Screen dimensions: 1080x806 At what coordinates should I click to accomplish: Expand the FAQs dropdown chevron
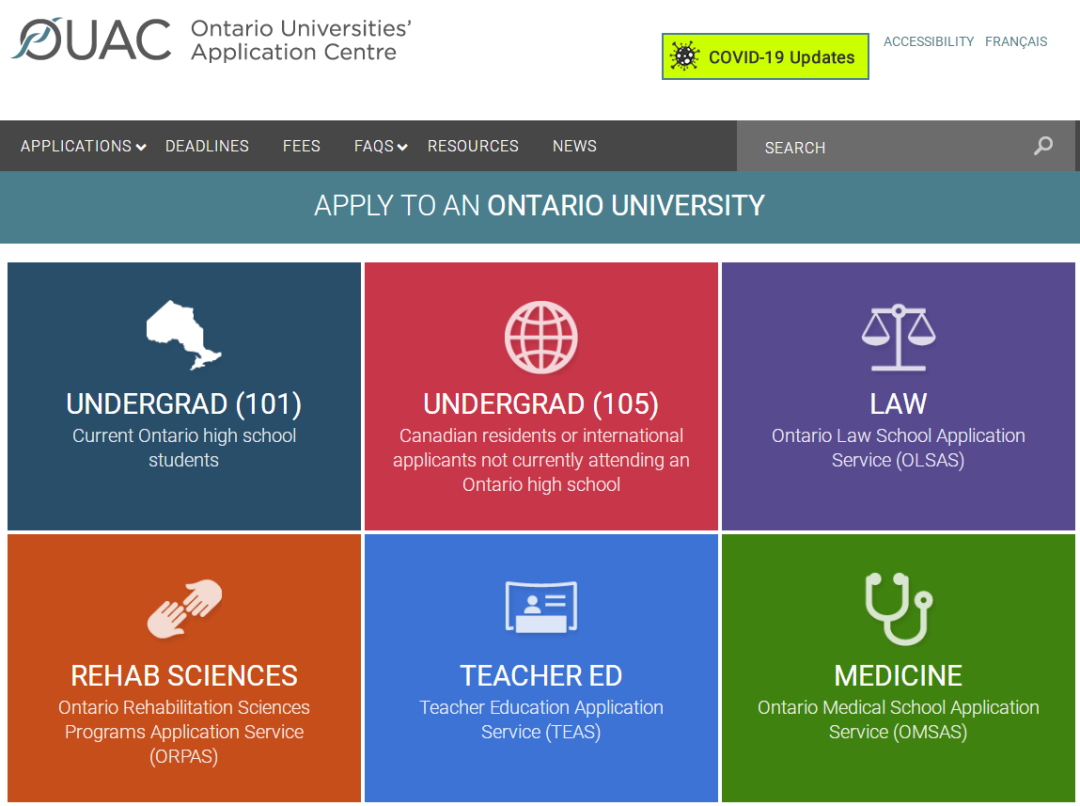coord(402,147)
